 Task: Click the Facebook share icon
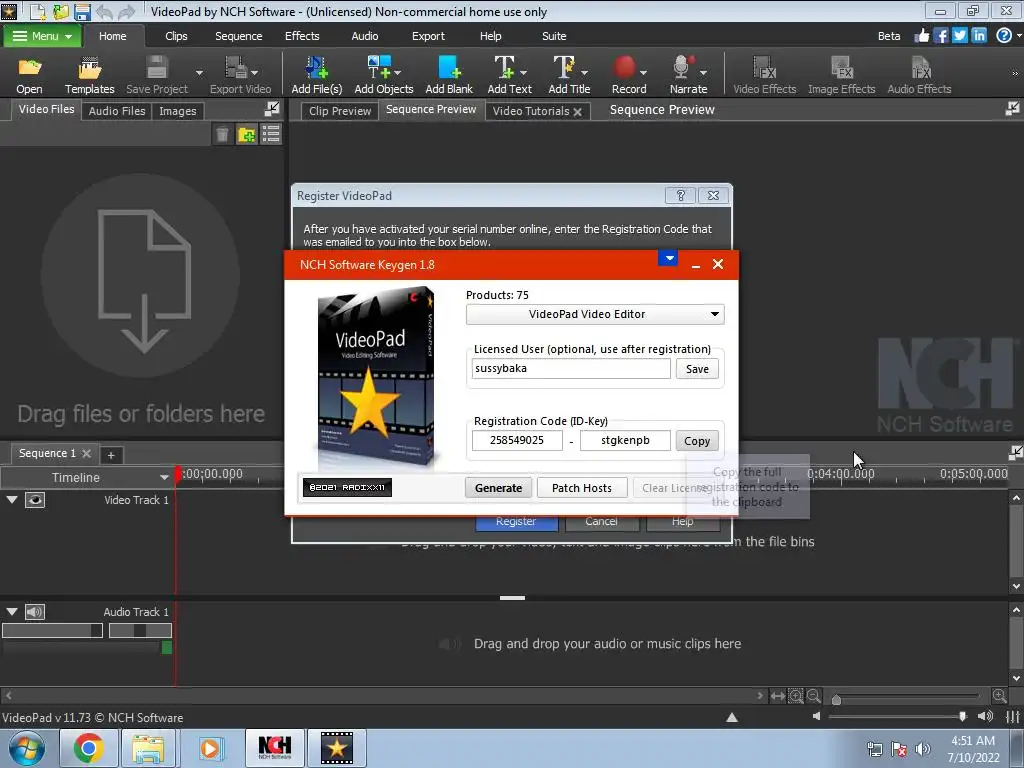[x=940, y=36]
